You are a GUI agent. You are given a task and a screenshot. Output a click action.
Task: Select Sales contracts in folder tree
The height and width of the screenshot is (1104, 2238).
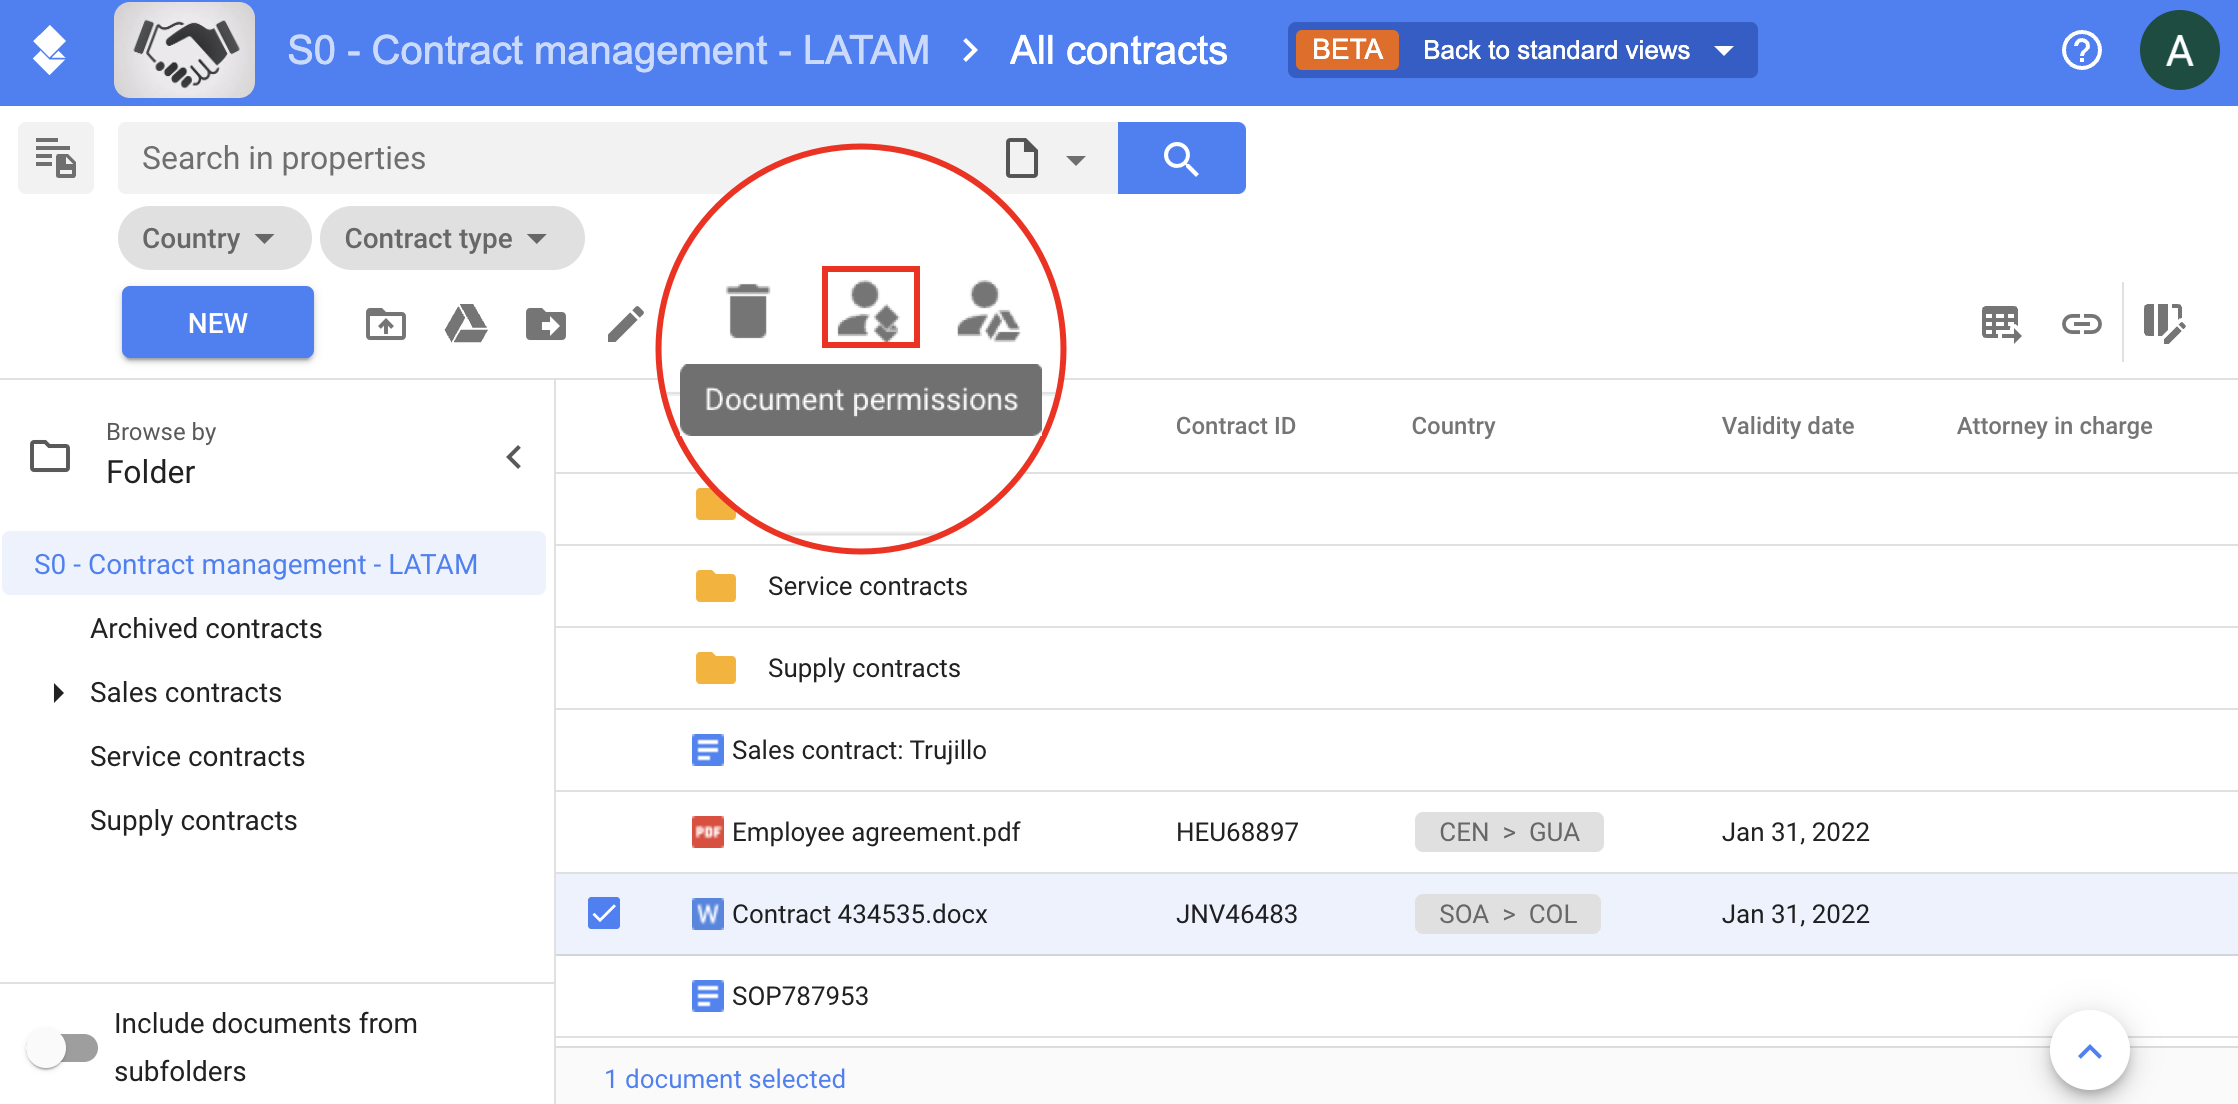pos(186,692)
